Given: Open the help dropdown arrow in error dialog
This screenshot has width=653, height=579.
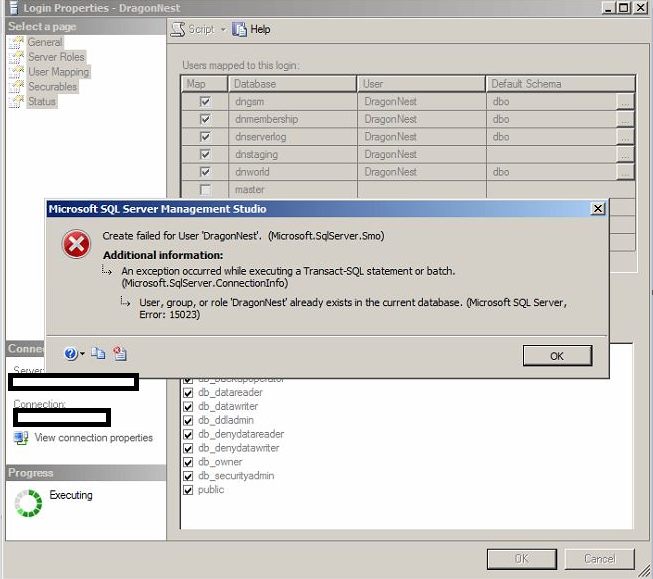Looking at the screenshot, I should (x=82, y=354).
